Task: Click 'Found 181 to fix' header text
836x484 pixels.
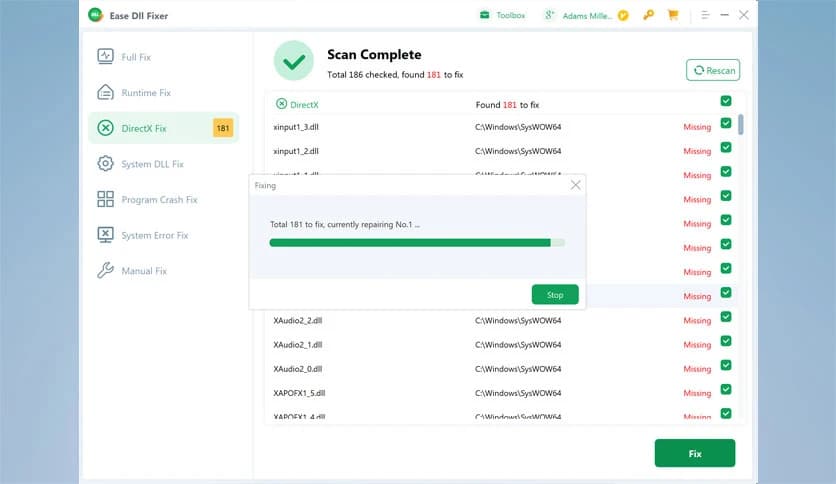Action: click(507, 105)
